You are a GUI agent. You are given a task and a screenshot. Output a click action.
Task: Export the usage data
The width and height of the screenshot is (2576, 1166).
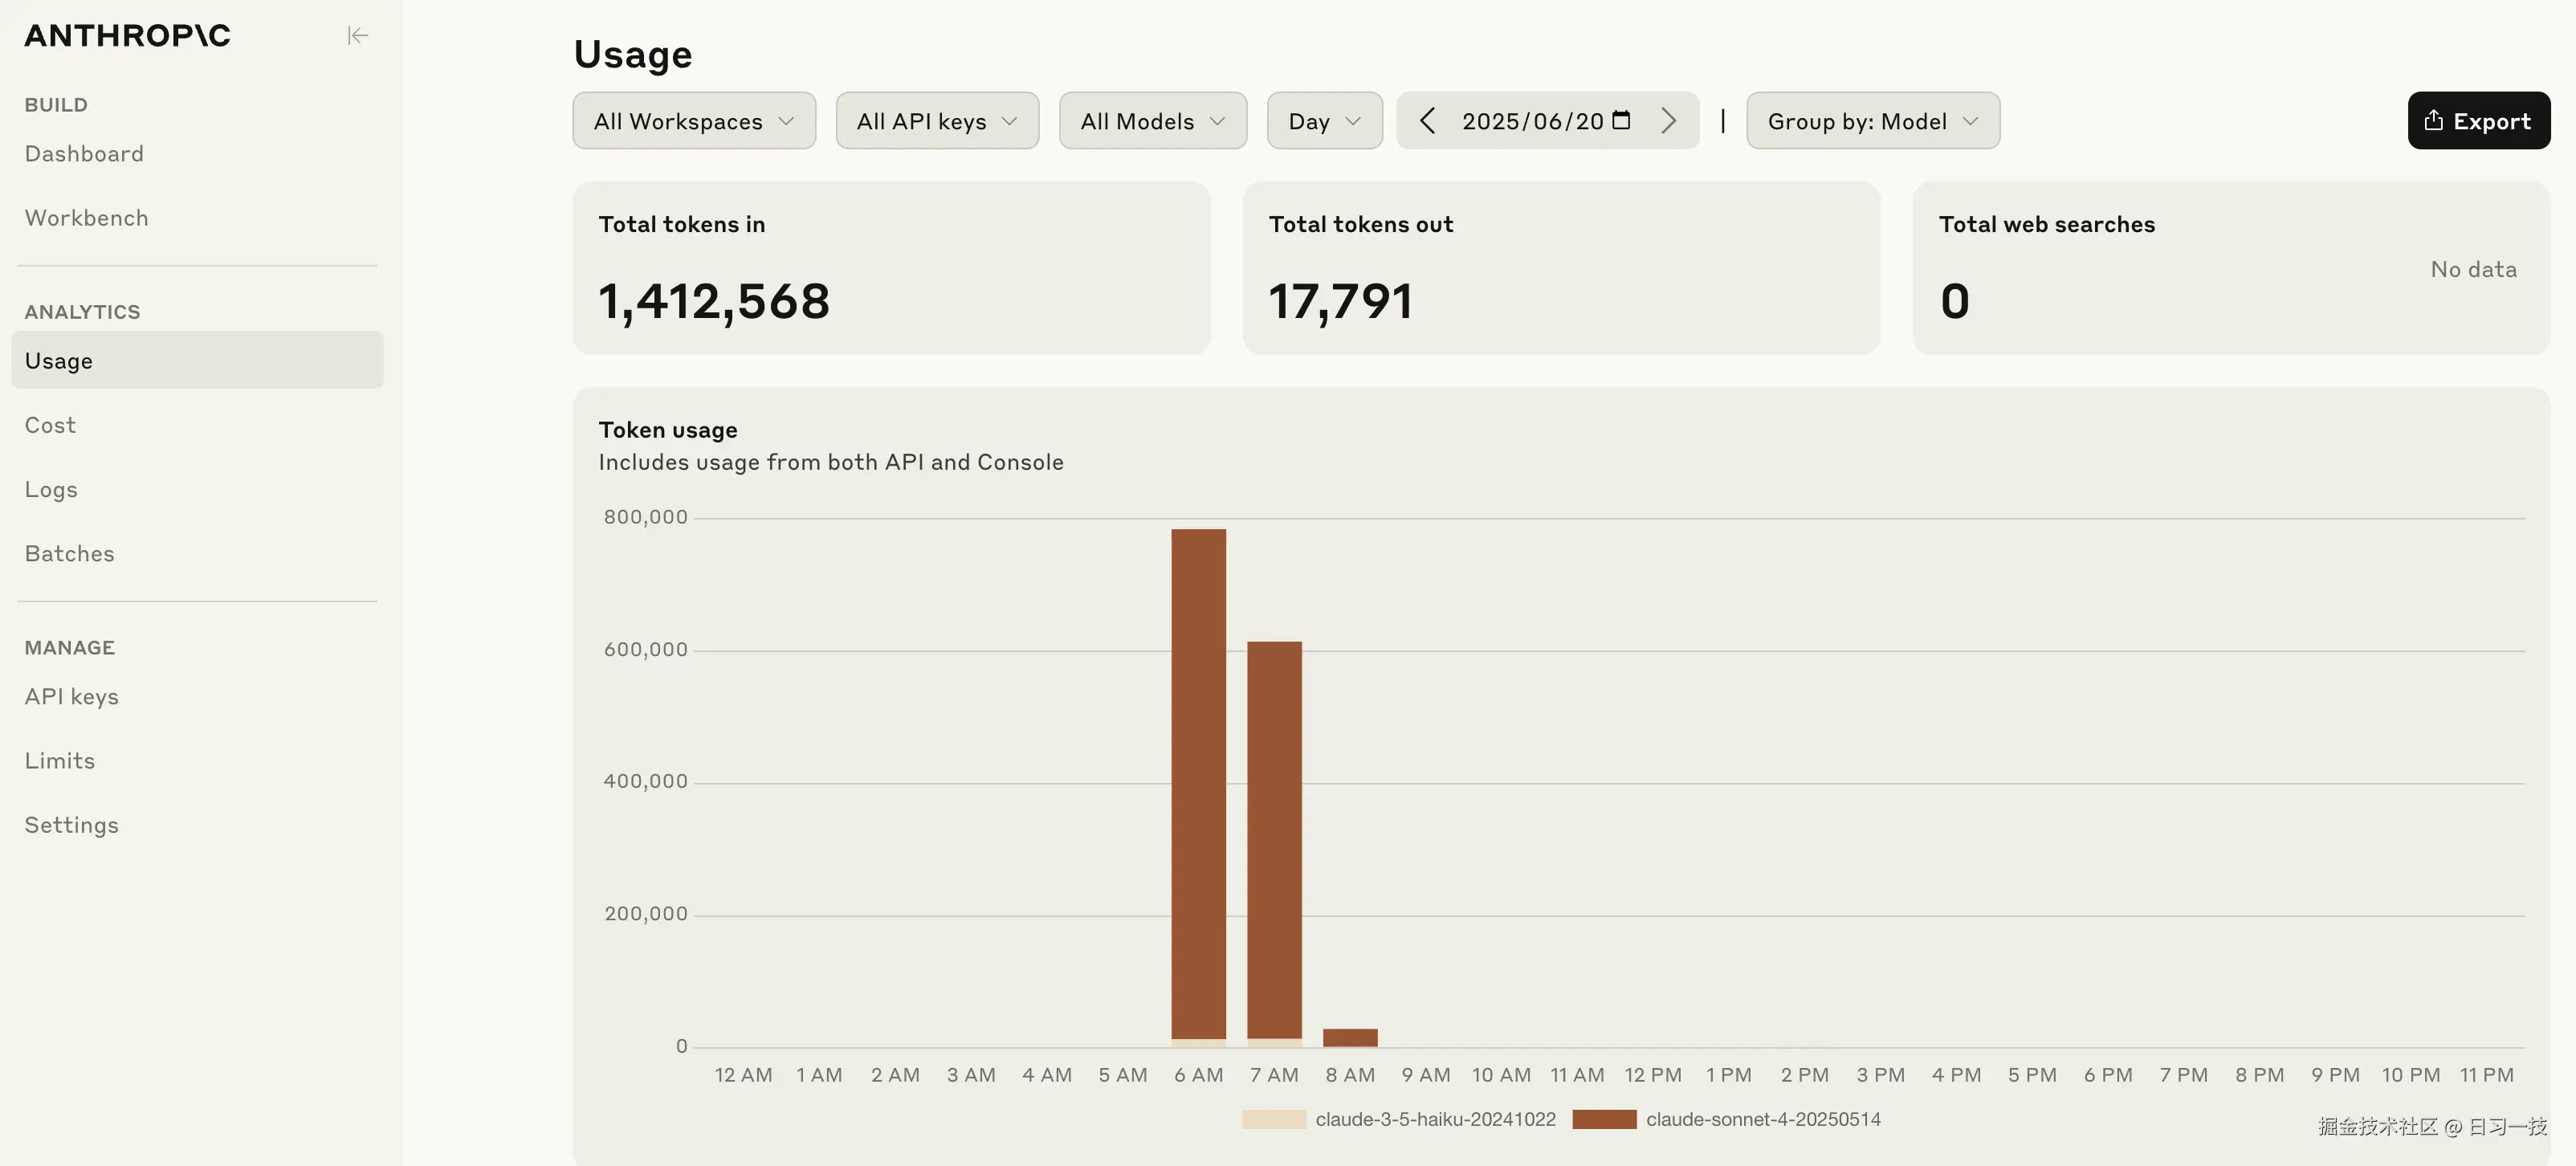[2477, 121]
